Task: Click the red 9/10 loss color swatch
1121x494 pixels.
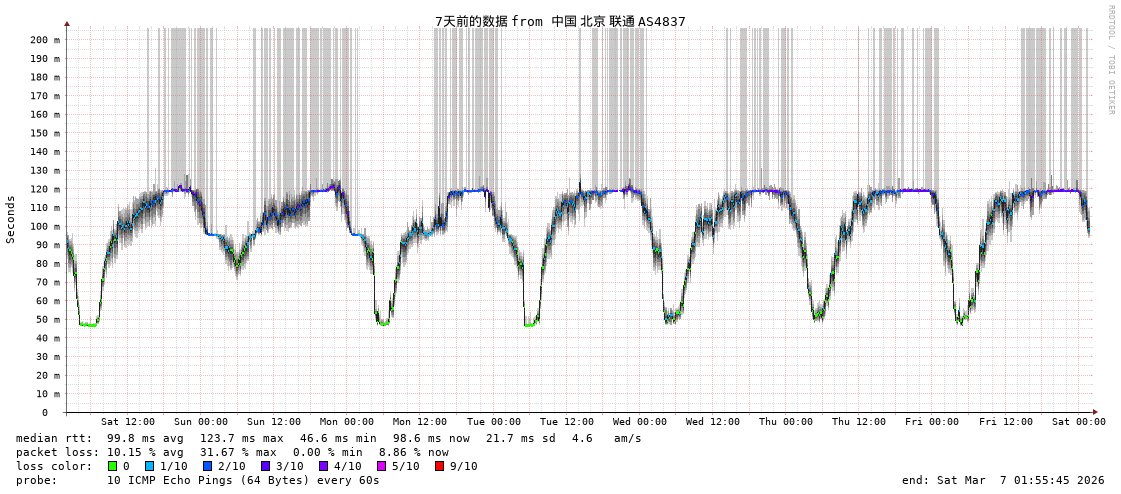Action: pyautogui.click(x=440, y=466)
